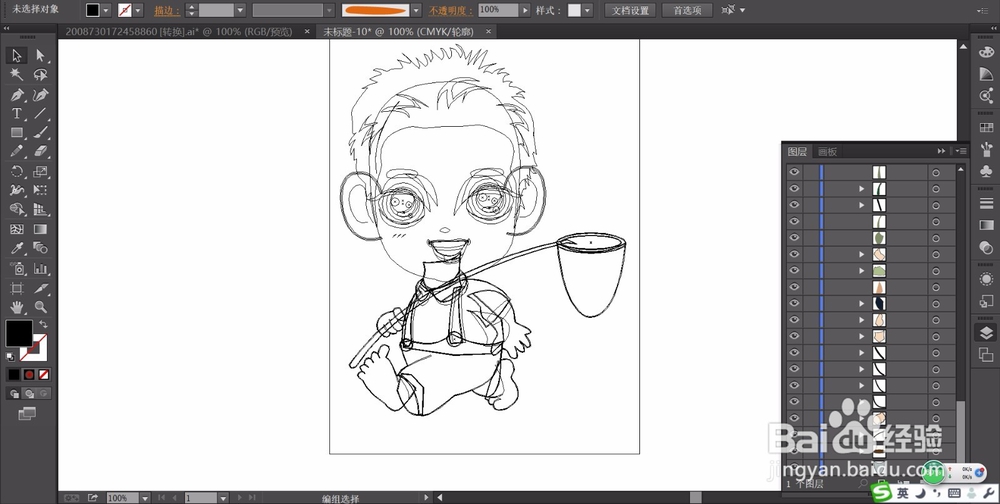Viewport: 1000px width, 504px height.
Task: Switch to the 图层 (Layers) tab
Action: (x=797, y=151)
